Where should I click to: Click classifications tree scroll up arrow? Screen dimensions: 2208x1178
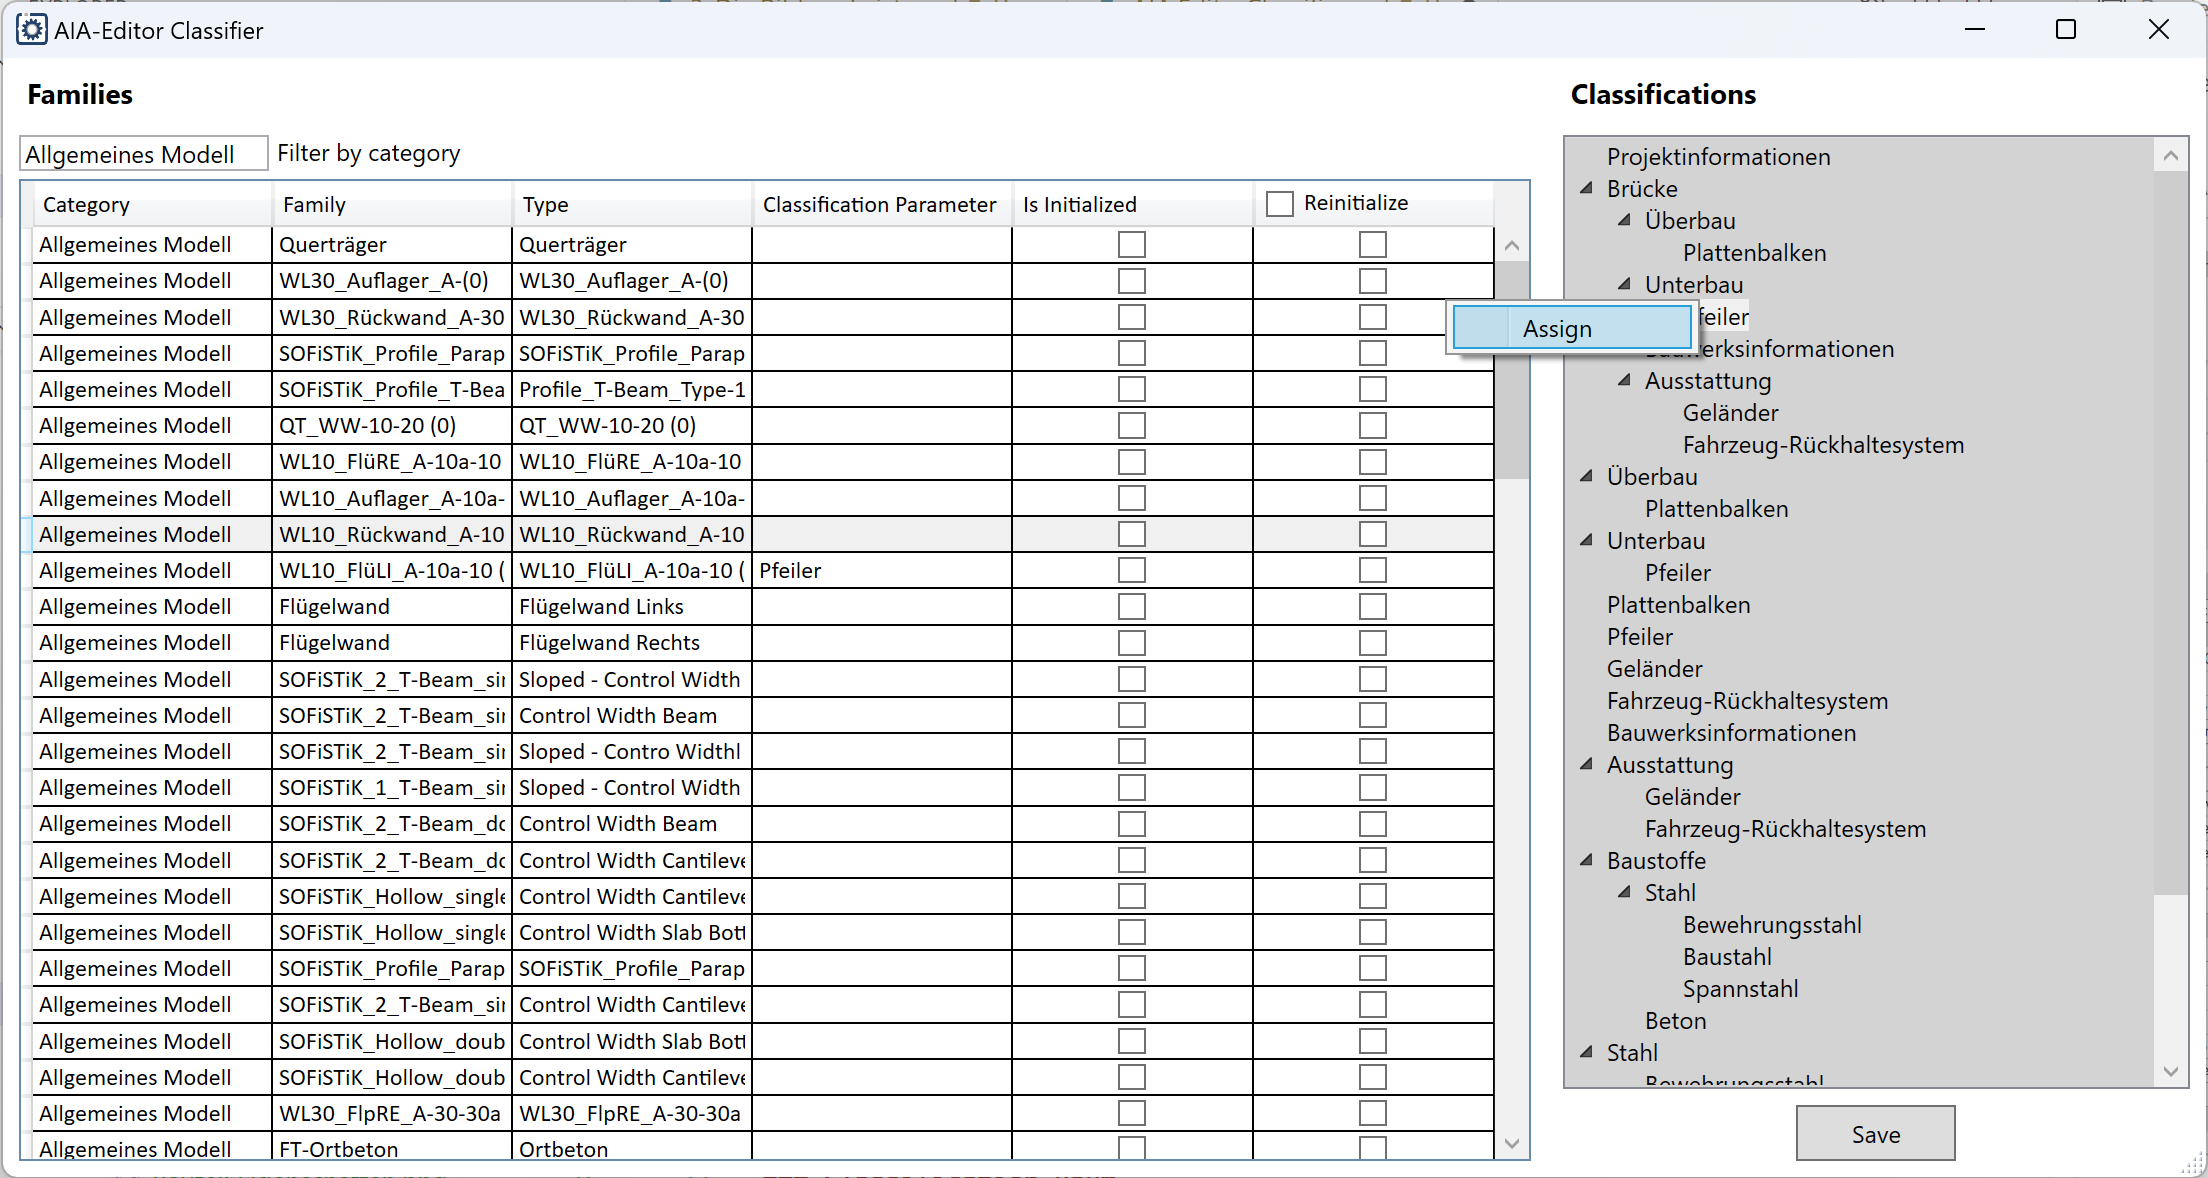pos(2170,155)
